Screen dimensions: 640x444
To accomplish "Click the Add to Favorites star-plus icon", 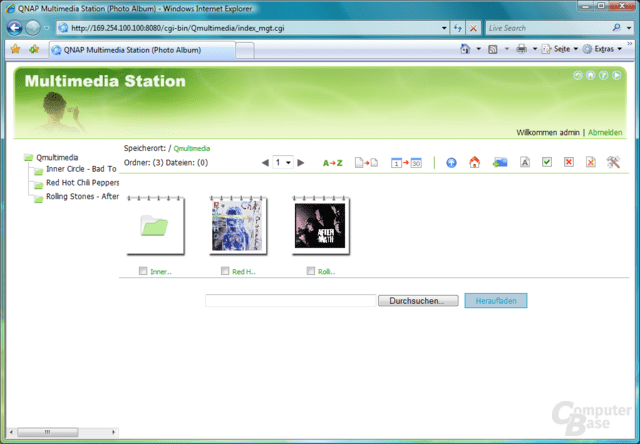I will click(34, 49).
